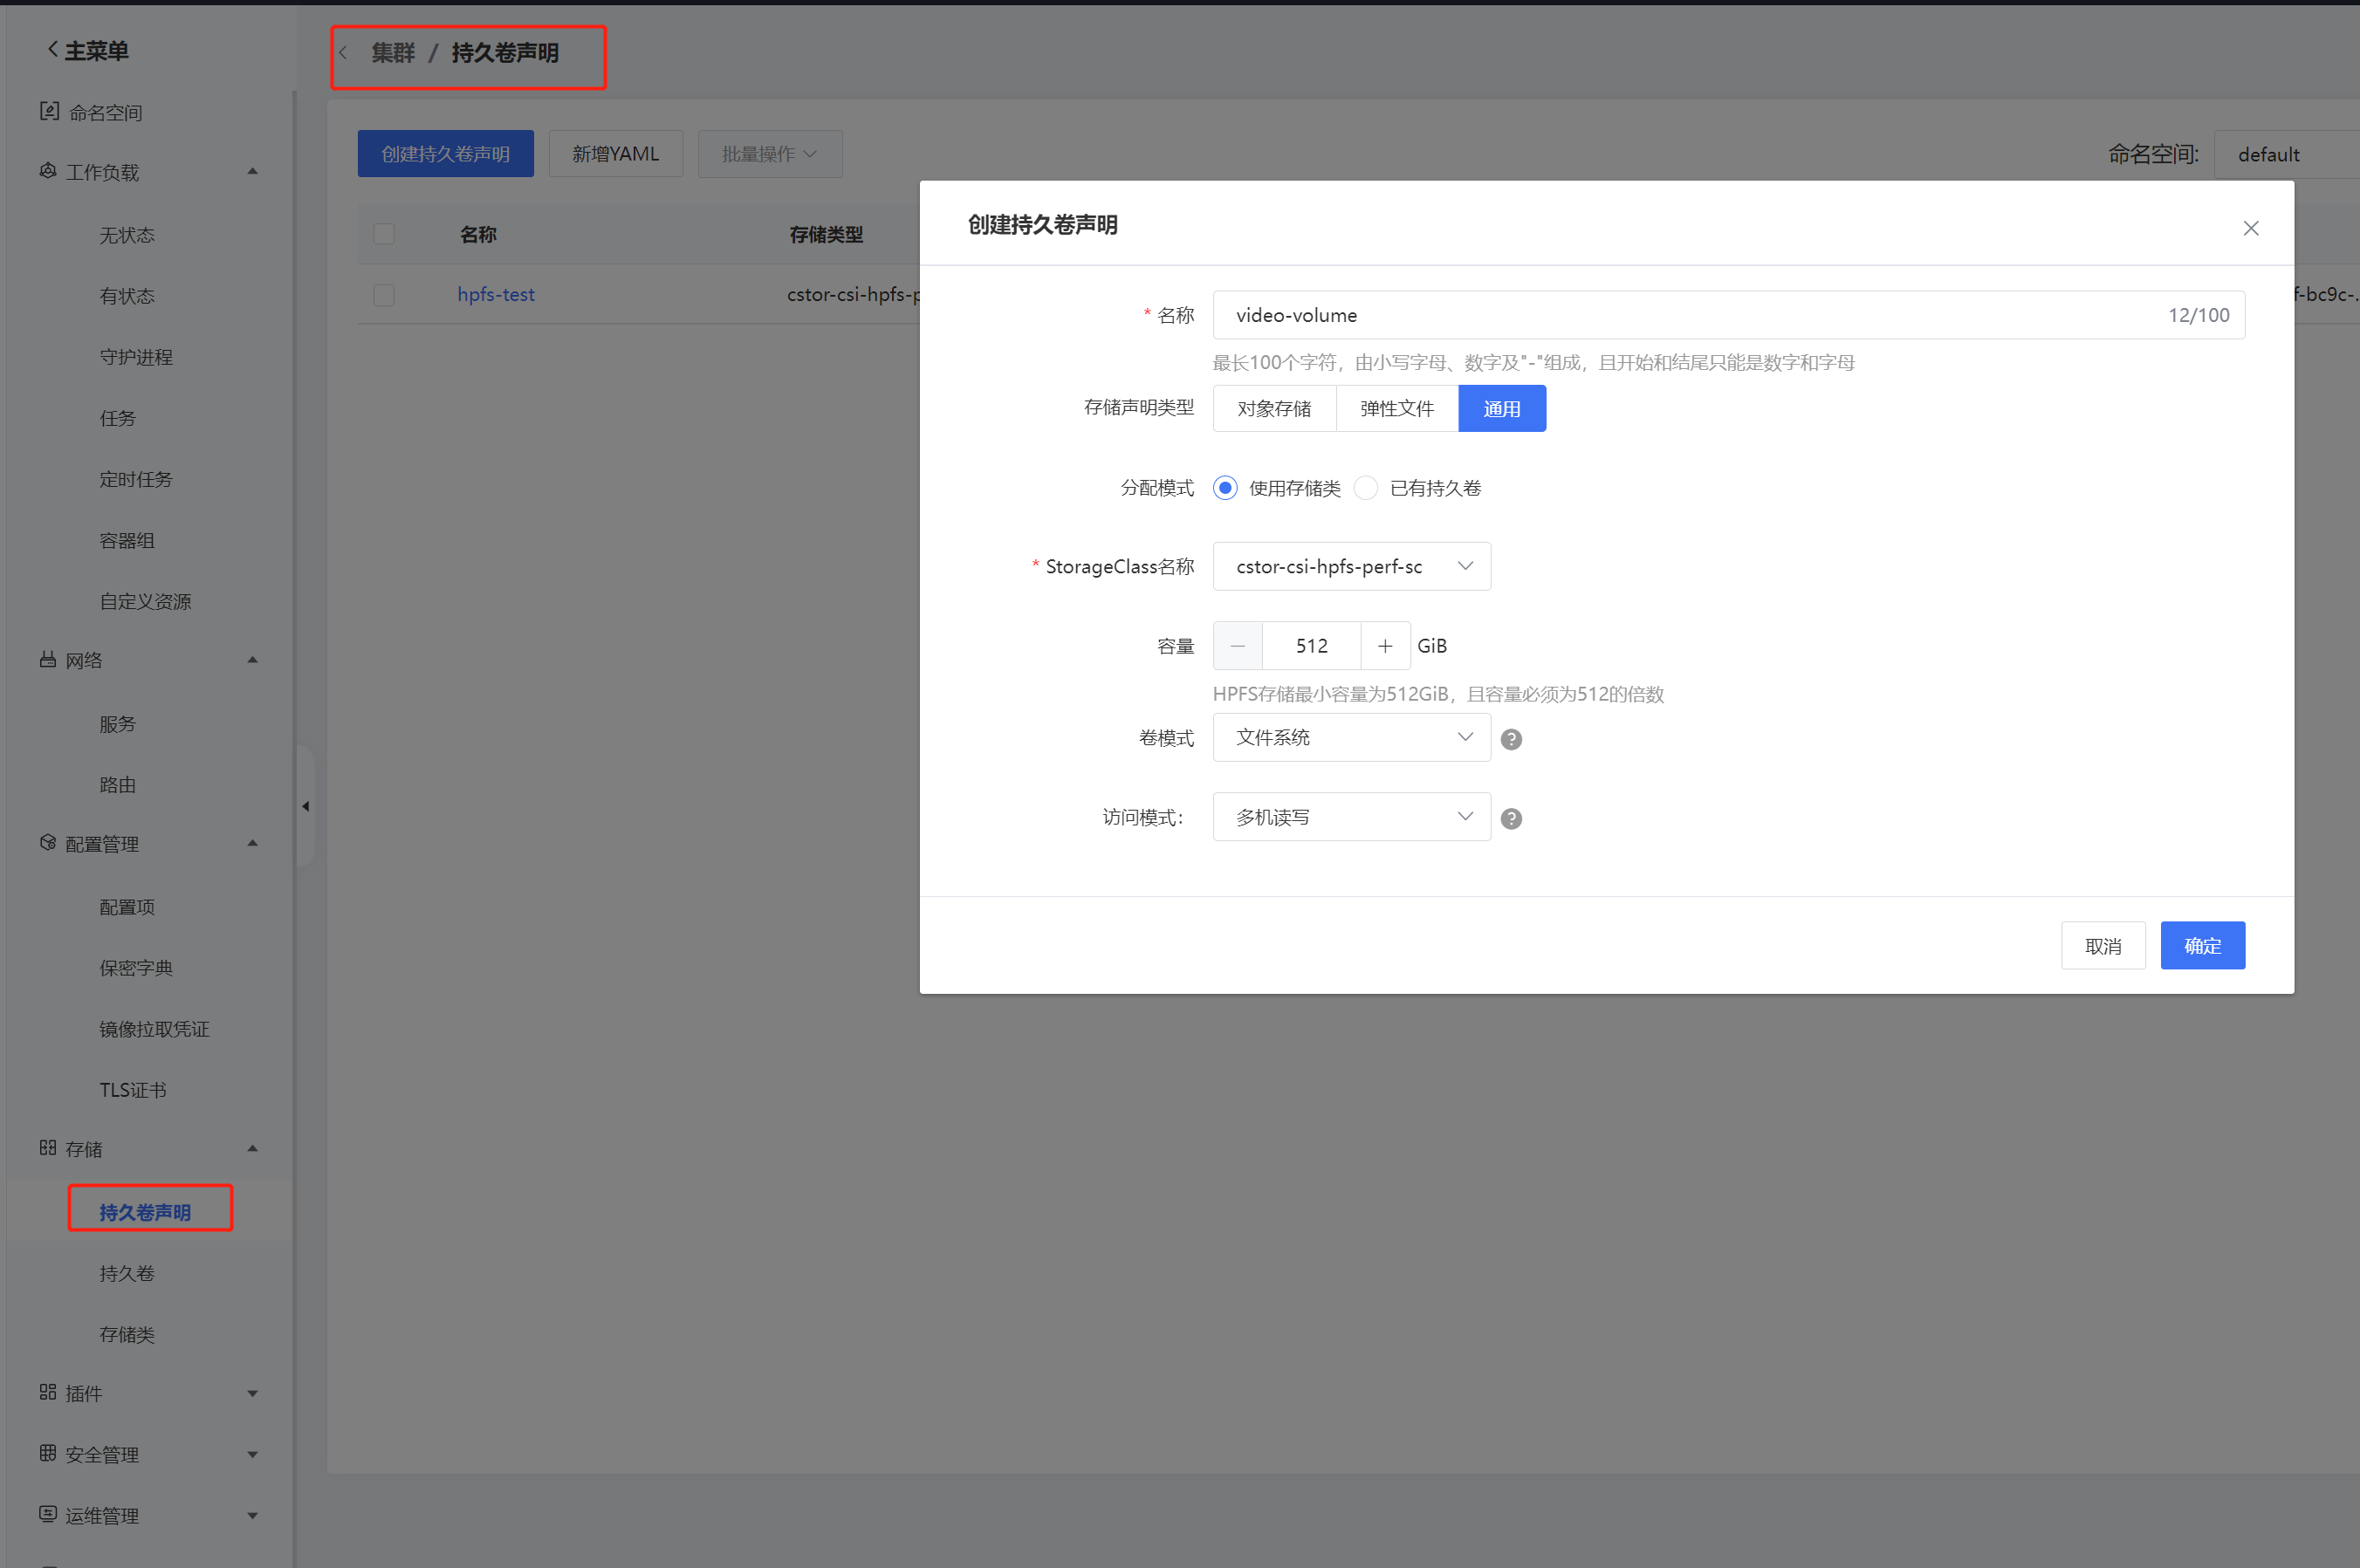This screenshot has height=1568, width=2360.
Task: Click the breadcrumb back arrow
Action: coord(343,53)
